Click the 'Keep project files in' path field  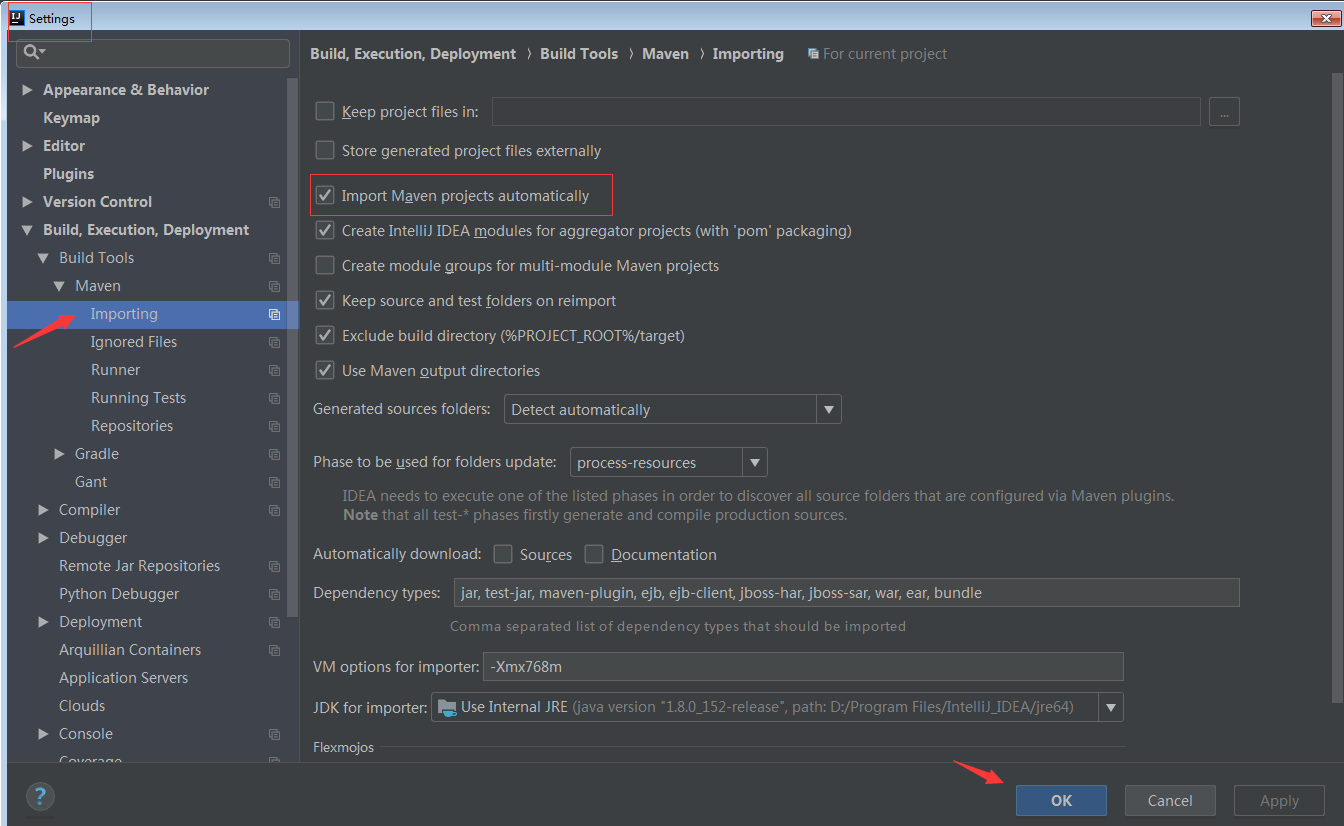click(x=846, y=111)
